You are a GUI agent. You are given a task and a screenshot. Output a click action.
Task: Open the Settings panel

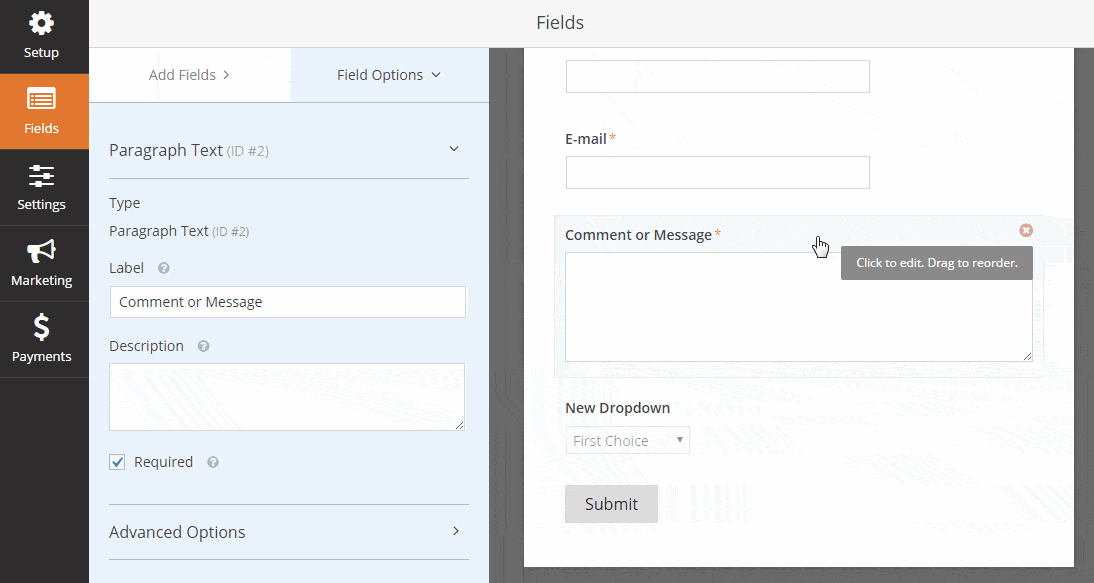(x=41, y=188)
